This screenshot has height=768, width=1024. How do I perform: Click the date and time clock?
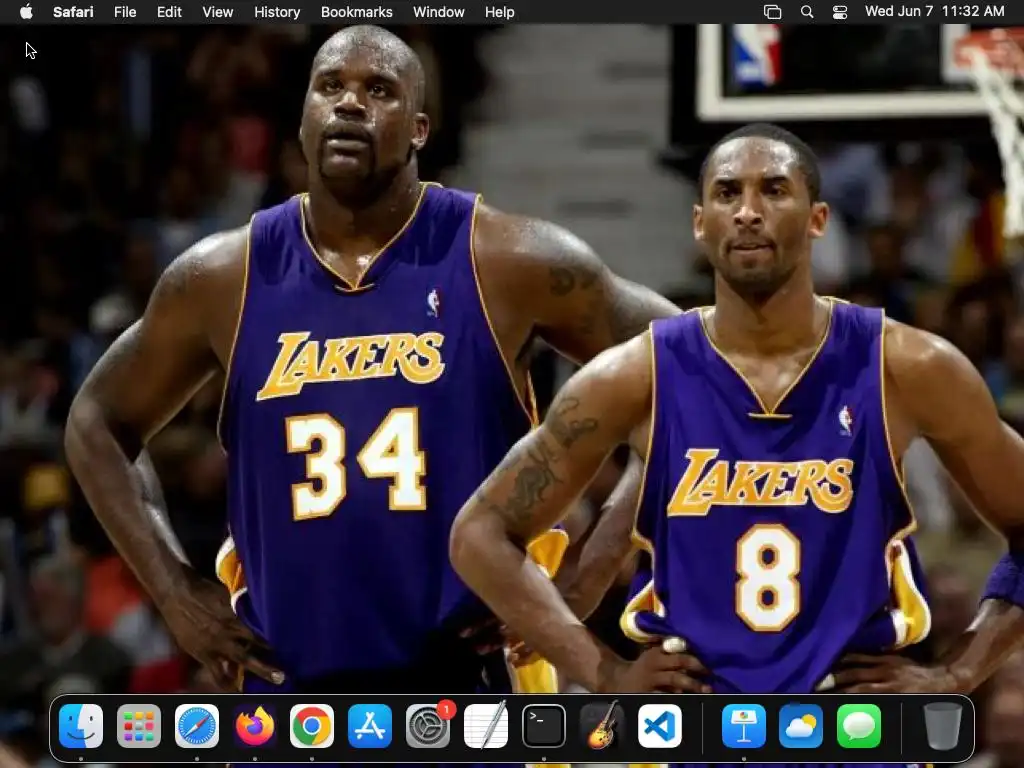pos(935,11)
